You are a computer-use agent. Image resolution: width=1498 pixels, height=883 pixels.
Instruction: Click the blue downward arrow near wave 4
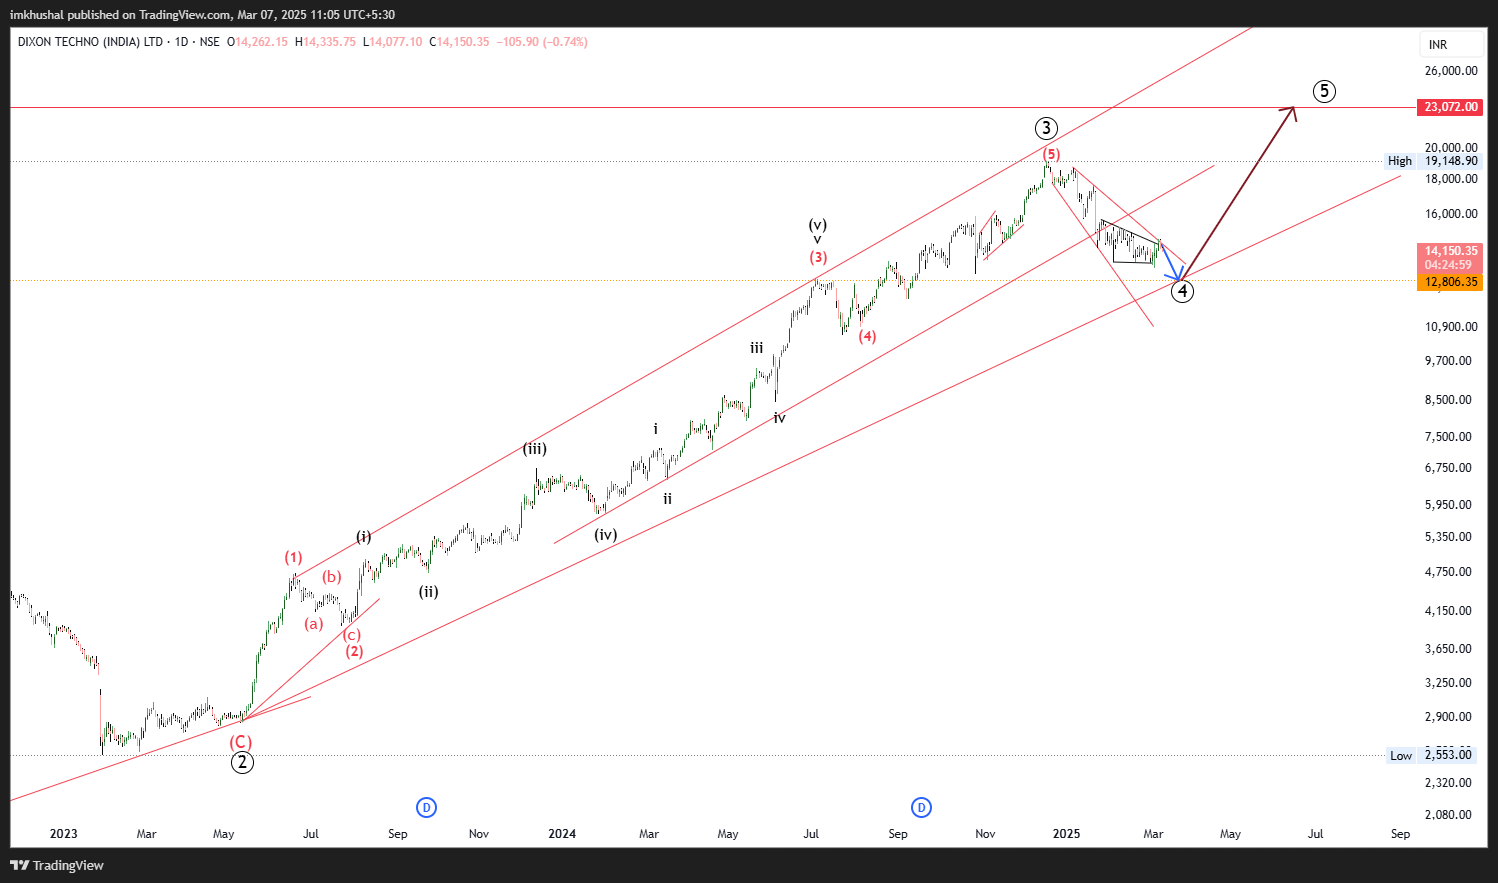1172,262
